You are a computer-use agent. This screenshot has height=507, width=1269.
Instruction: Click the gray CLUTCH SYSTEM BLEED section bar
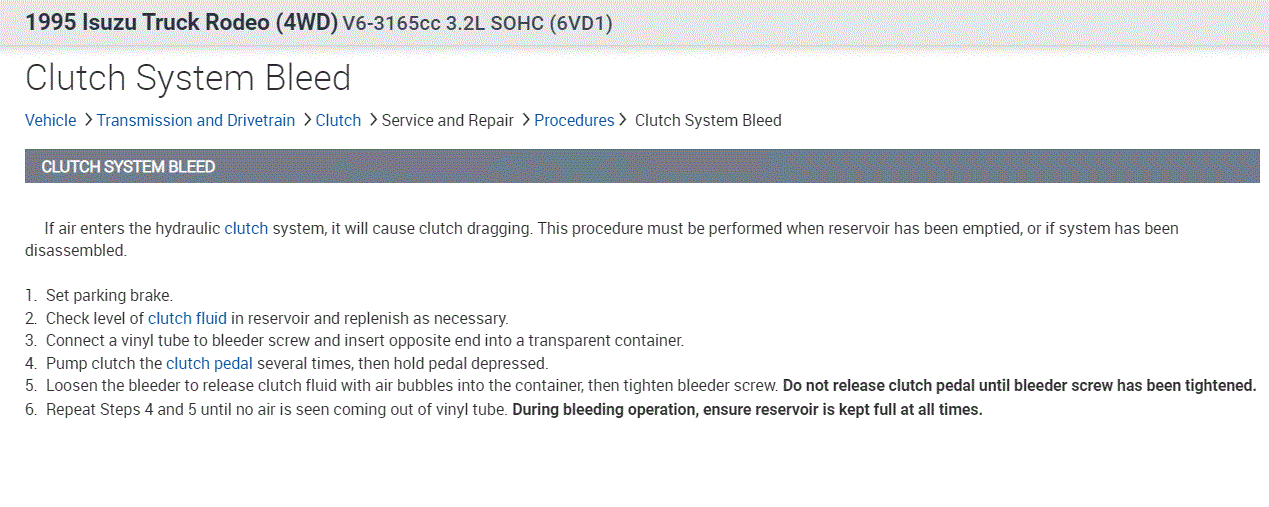pos(640,166)
